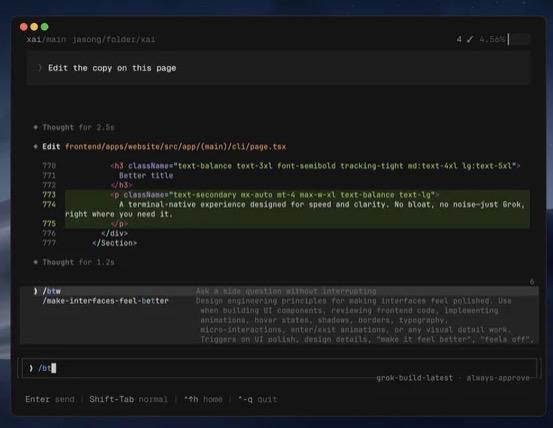Click the 'Shift-Tab normal' mode hint
553x428 pixels.
(128, 399)
